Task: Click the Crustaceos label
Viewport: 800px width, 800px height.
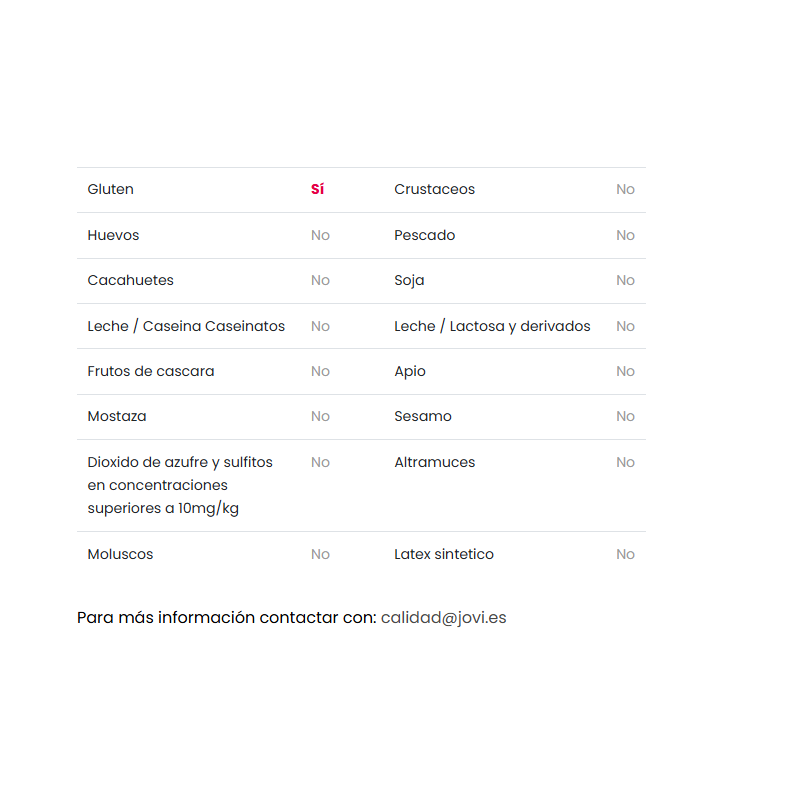Action: pyautogui.click(x=434, y=189)
